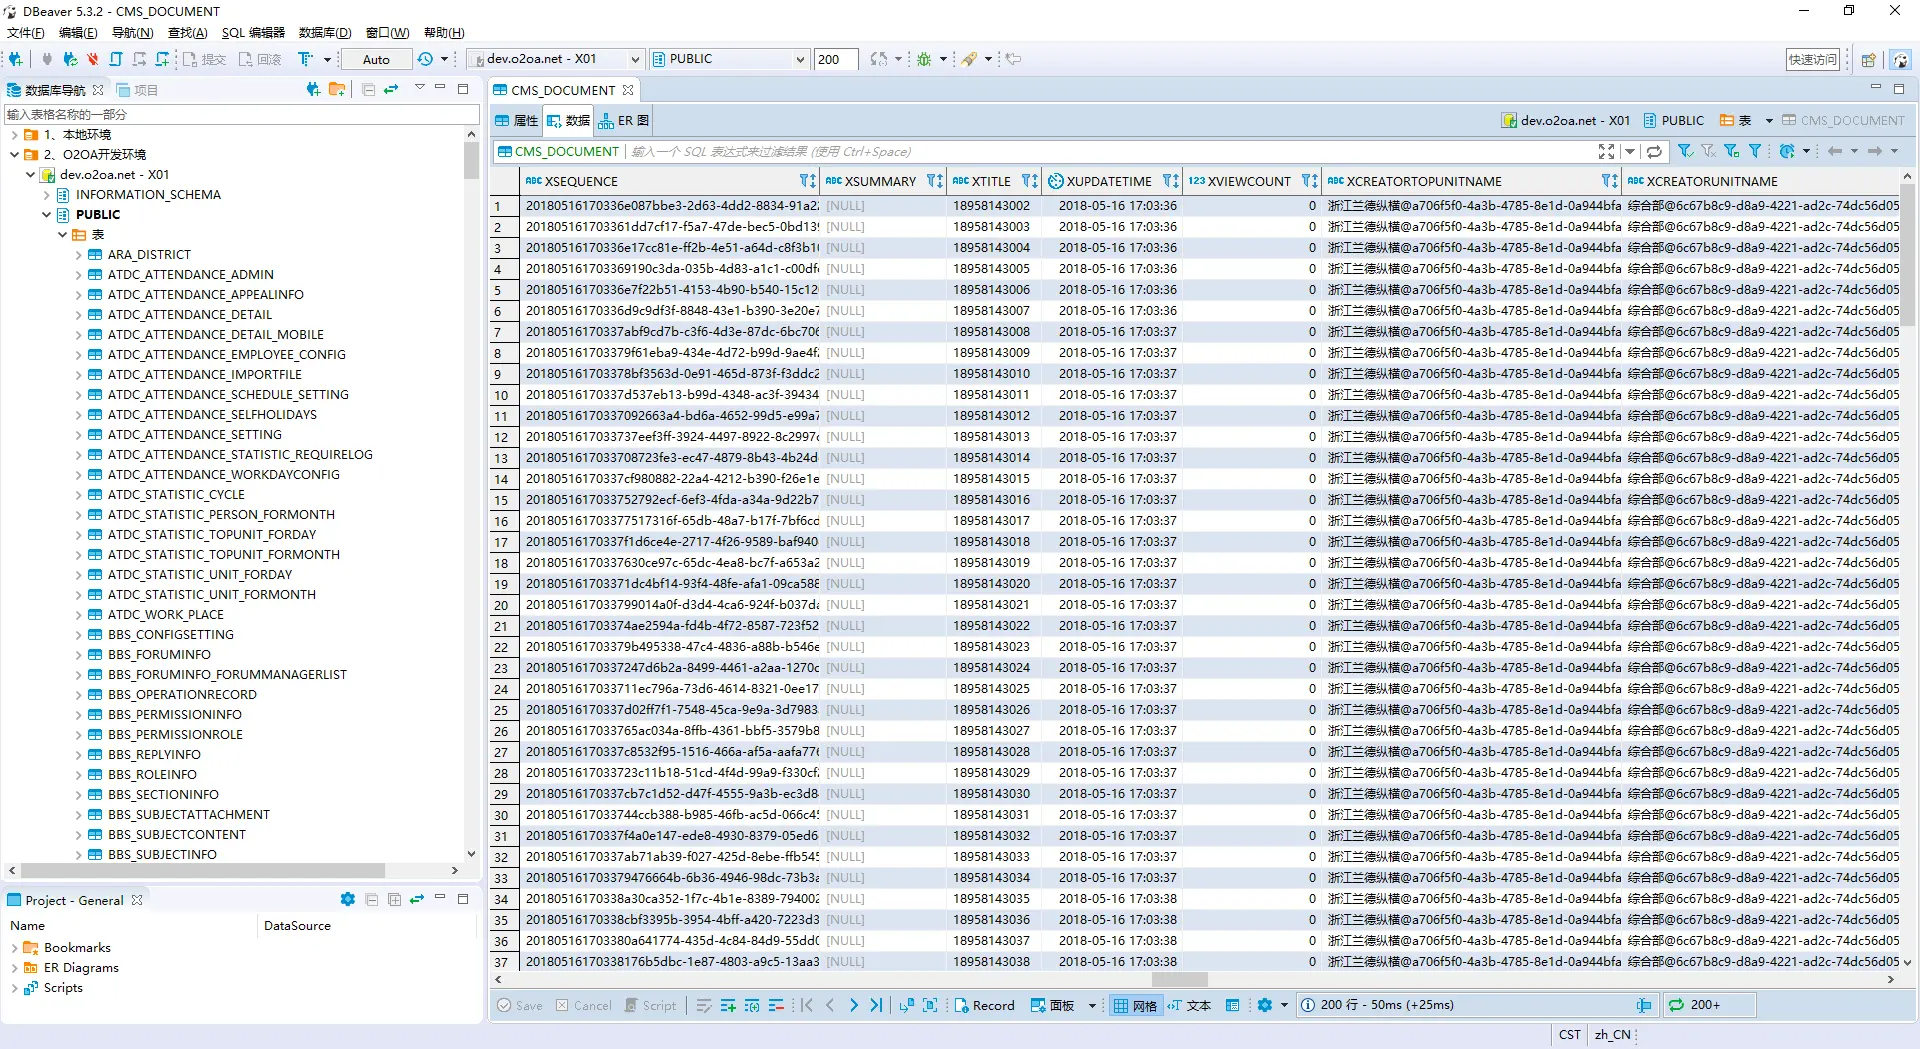The image size is (1920, 1049).
Task: Click the red disconnect icon in toolbar
Action: [x=93, y=59]
